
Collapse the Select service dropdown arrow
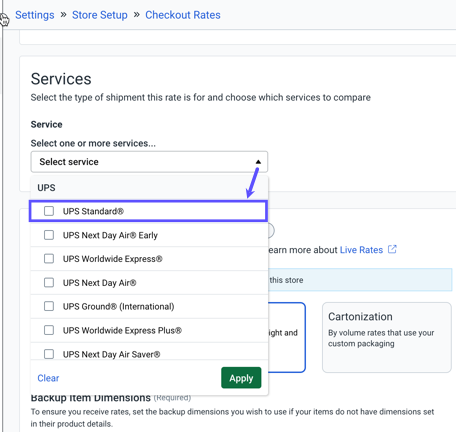point(258,162)
